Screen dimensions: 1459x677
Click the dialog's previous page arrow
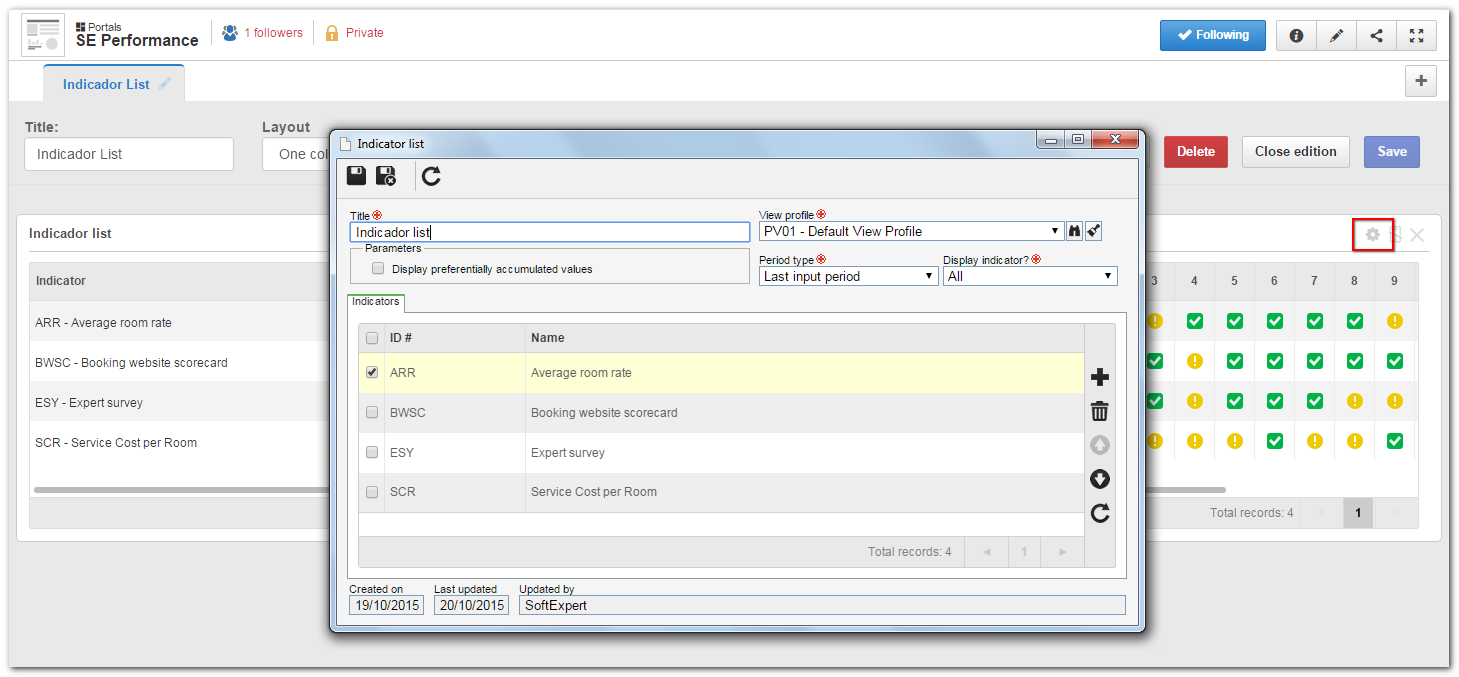(x=987, y=552)
